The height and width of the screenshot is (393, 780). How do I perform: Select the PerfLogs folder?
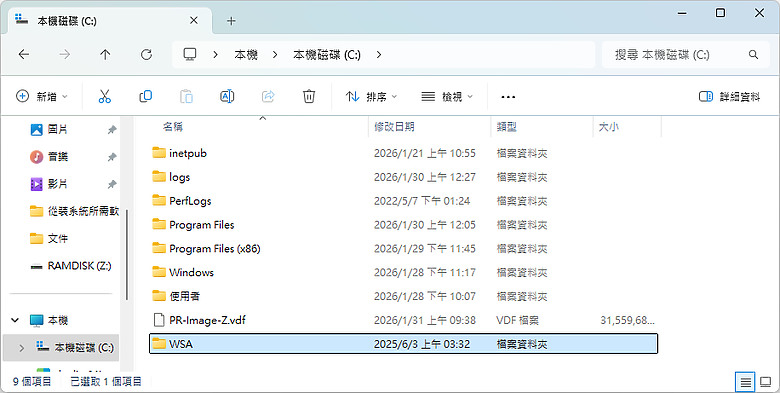pyautogui.click(x=404, y=201)
